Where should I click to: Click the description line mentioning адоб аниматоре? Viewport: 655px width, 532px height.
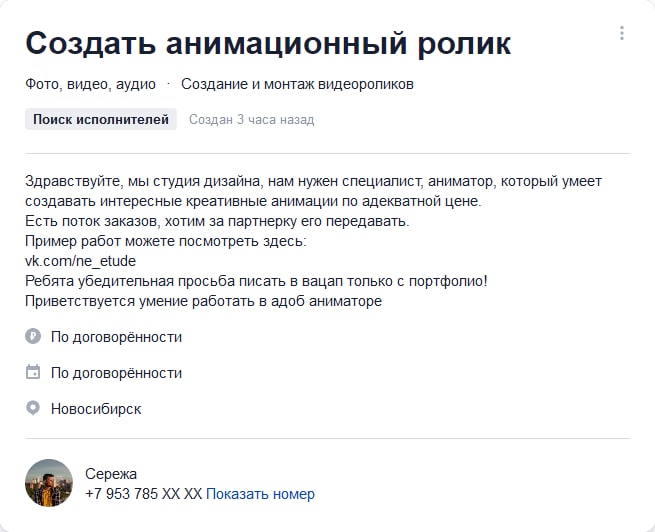point(203,301)
